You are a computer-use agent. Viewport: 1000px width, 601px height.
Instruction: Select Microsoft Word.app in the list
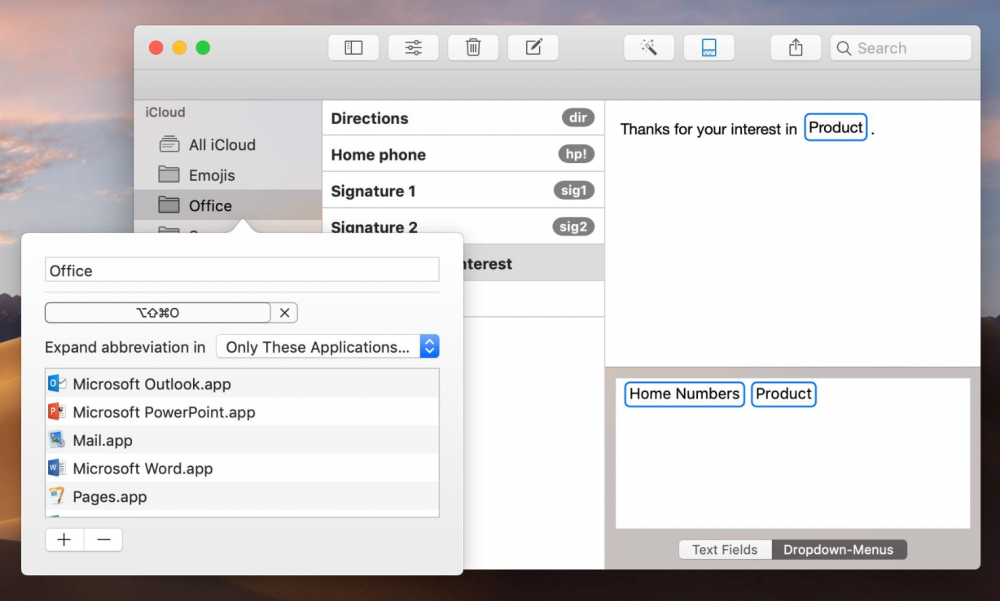point(242,468)
